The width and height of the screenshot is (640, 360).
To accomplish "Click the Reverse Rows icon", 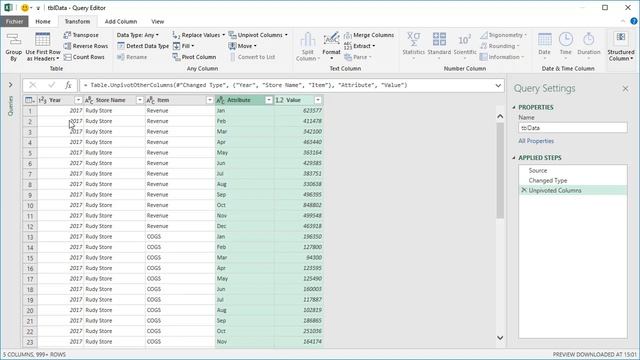I will [67, 46].
